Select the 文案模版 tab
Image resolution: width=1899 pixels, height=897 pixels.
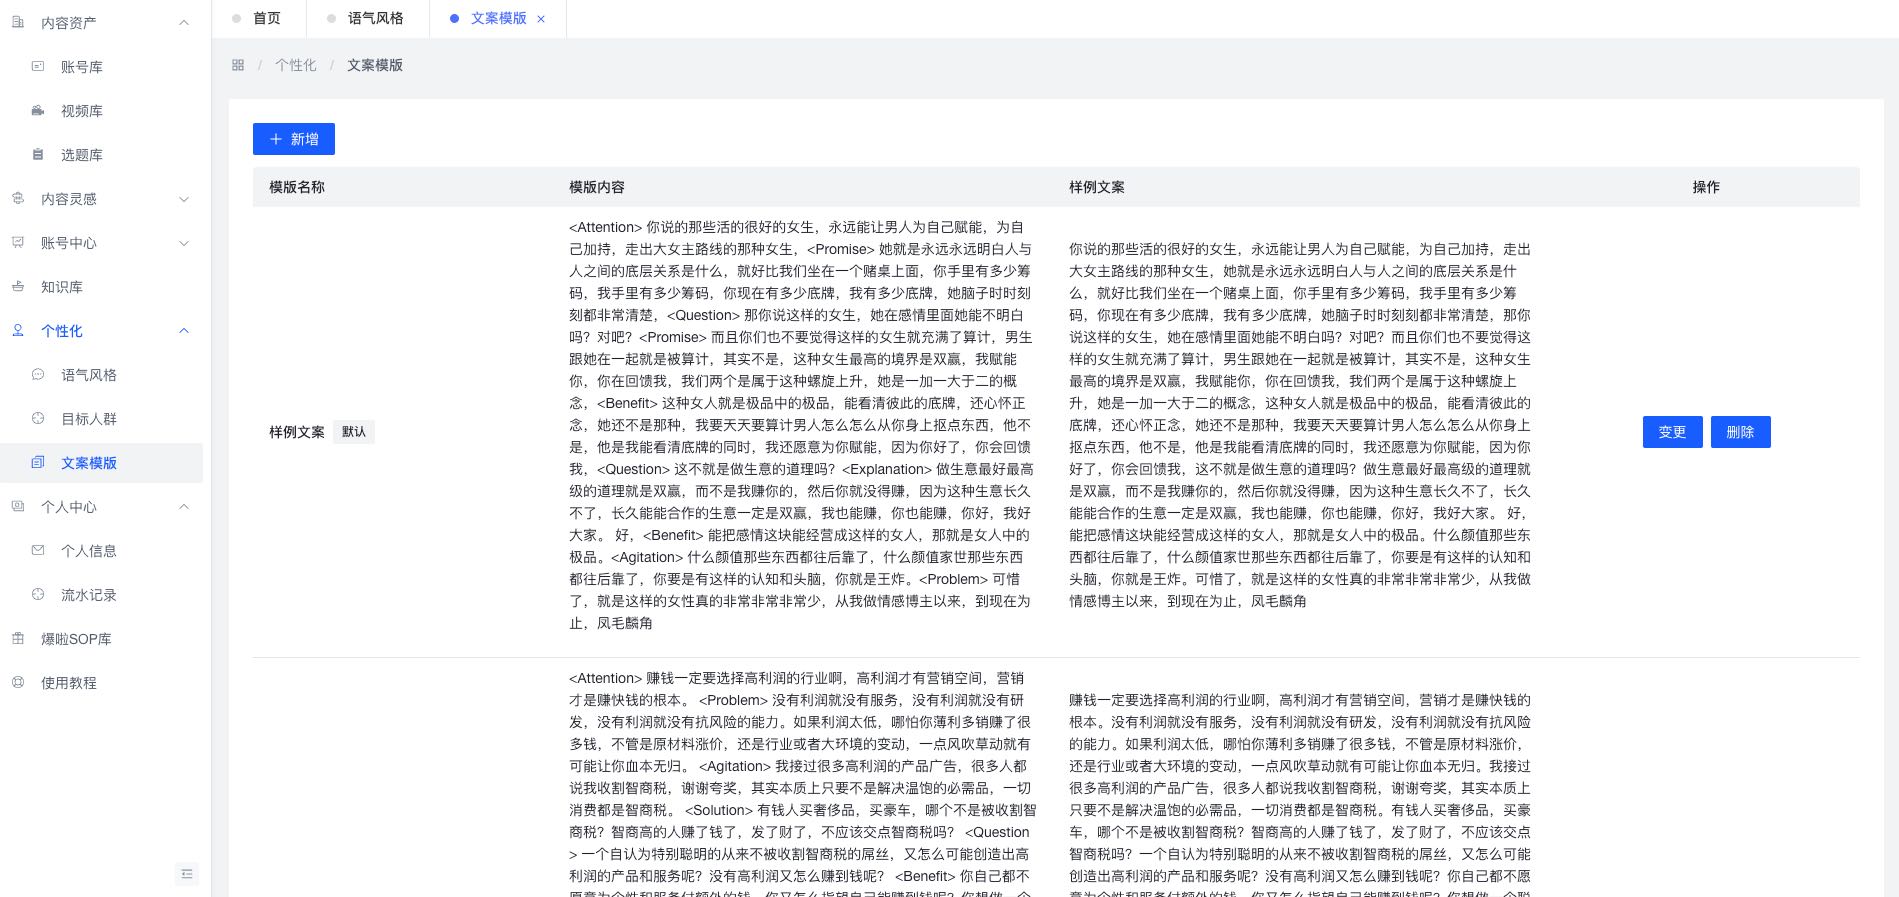[498, 18]
